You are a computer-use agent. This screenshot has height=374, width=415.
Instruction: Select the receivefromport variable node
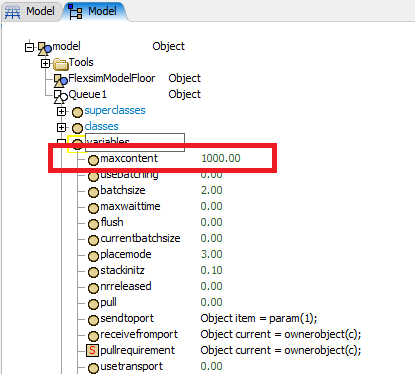[139, 334]
